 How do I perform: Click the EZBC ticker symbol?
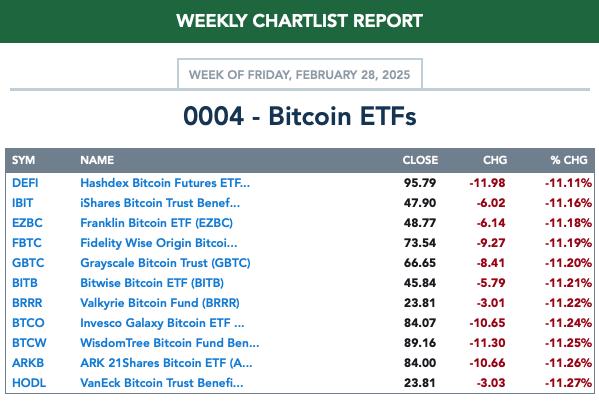pyautogui.click(x=27, y=223)
